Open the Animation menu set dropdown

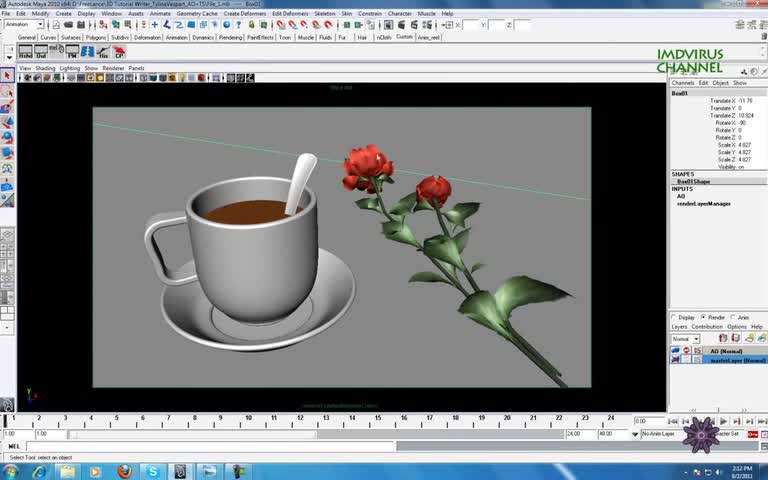click(22, 25)
